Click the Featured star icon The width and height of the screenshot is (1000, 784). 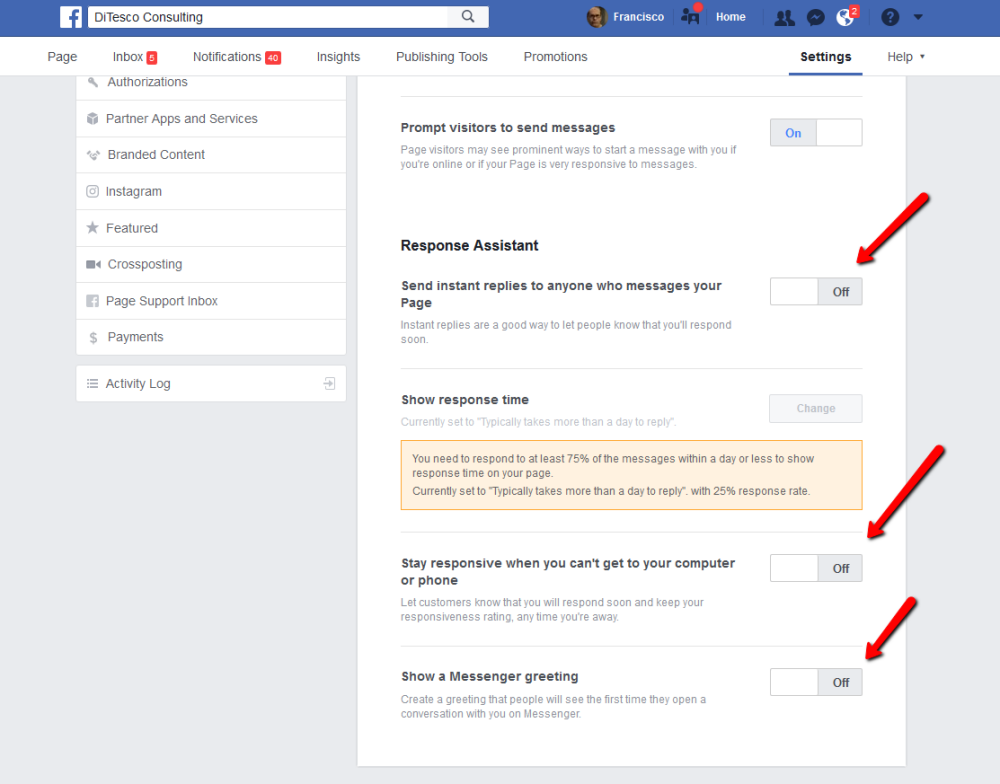tap(92, 228)
